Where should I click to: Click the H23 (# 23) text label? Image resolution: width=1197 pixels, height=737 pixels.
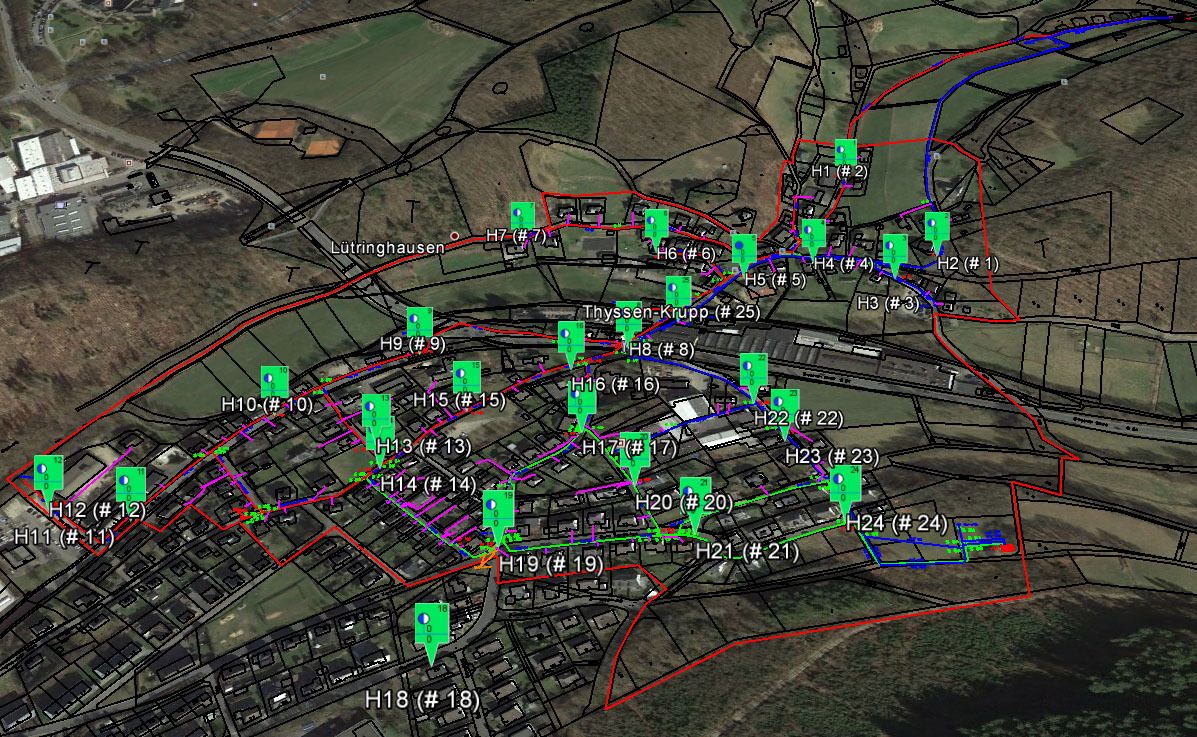coord(831,457)
